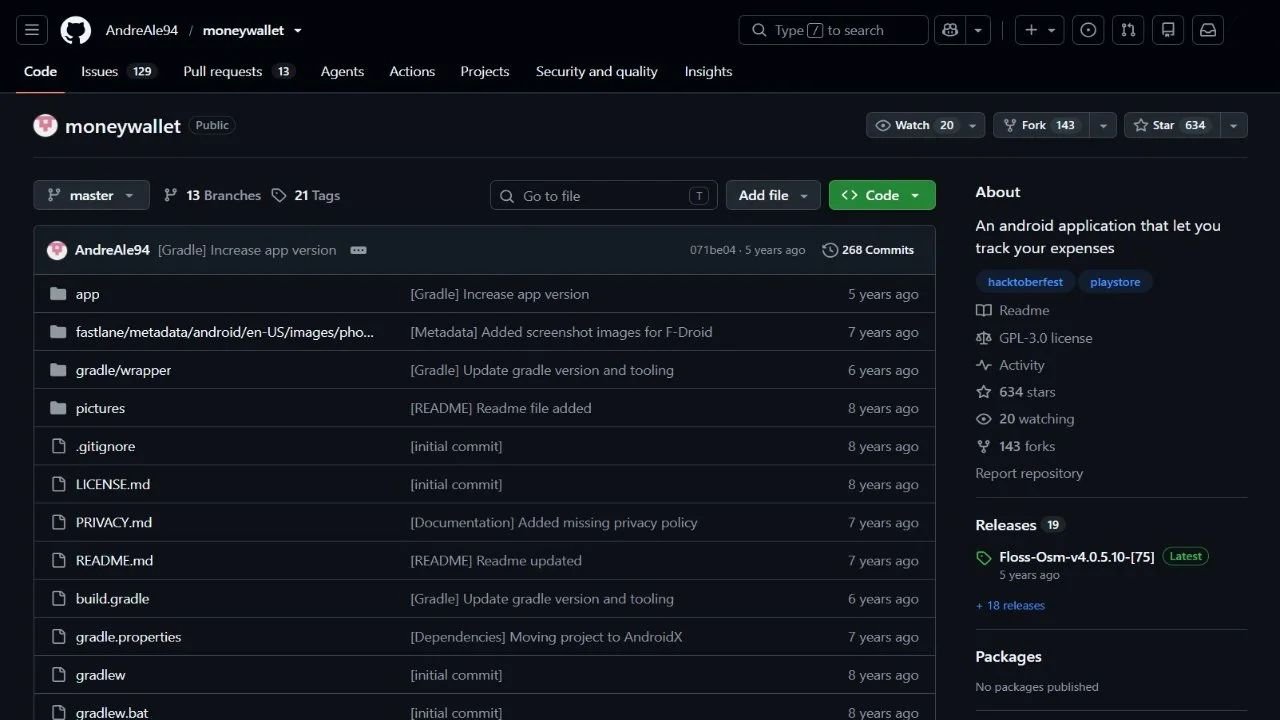1280x720 pixels.
Task: Click the gradlew file icon
Action: pyautogui.click(x=58, y=674)
